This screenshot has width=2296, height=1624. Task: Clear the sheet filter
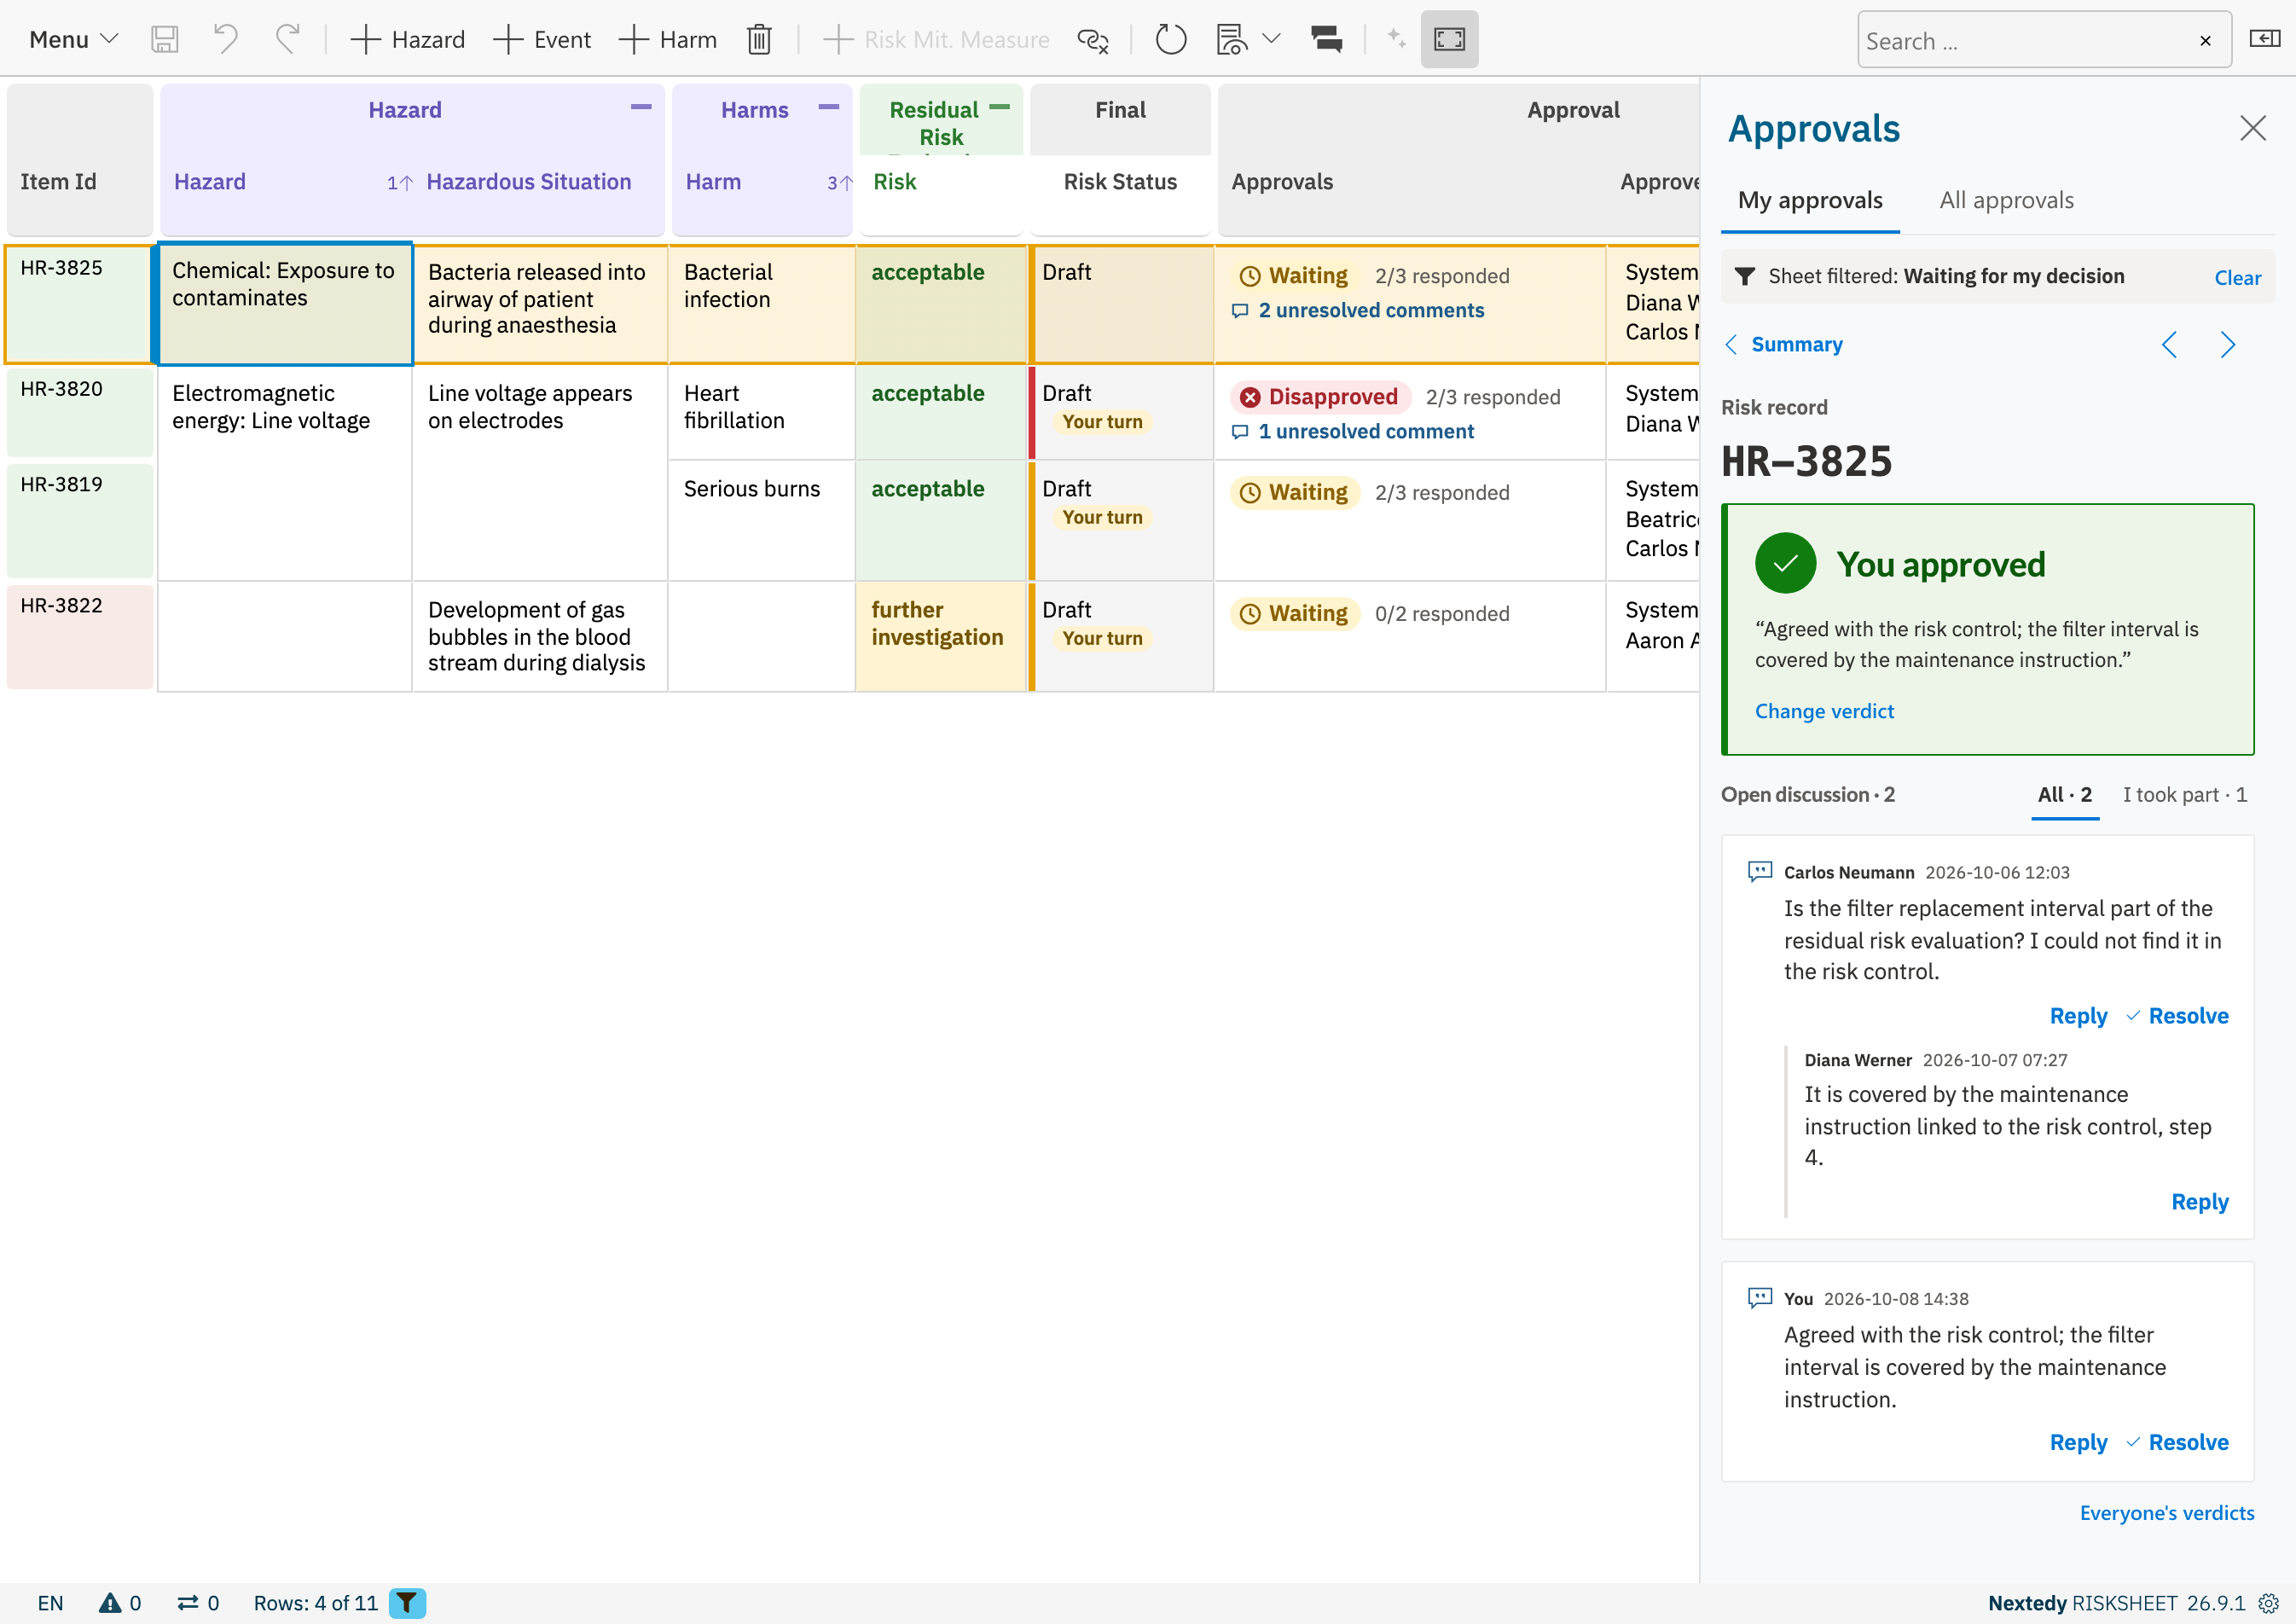click(2237, 278)
